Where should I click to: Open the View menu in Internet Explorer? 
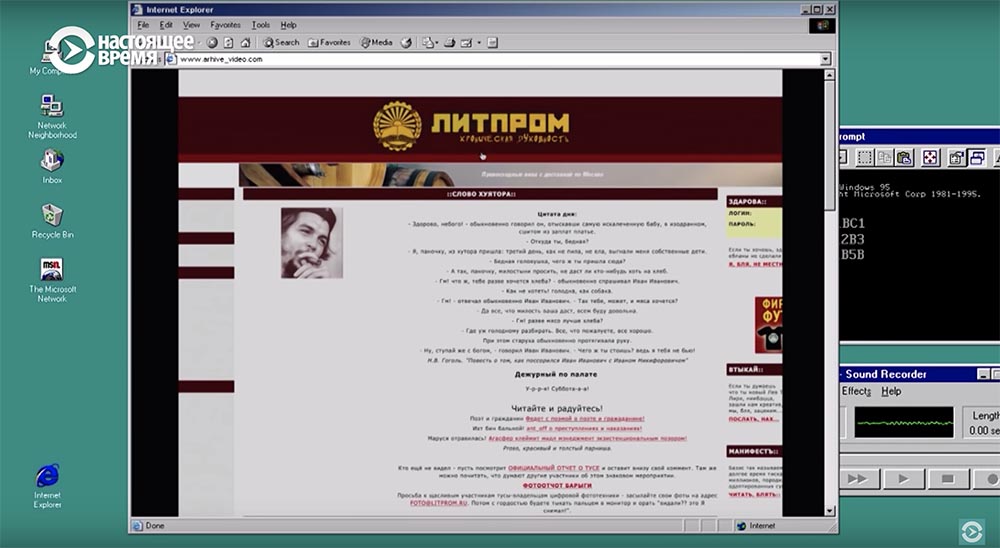click(x=191, y=25)
